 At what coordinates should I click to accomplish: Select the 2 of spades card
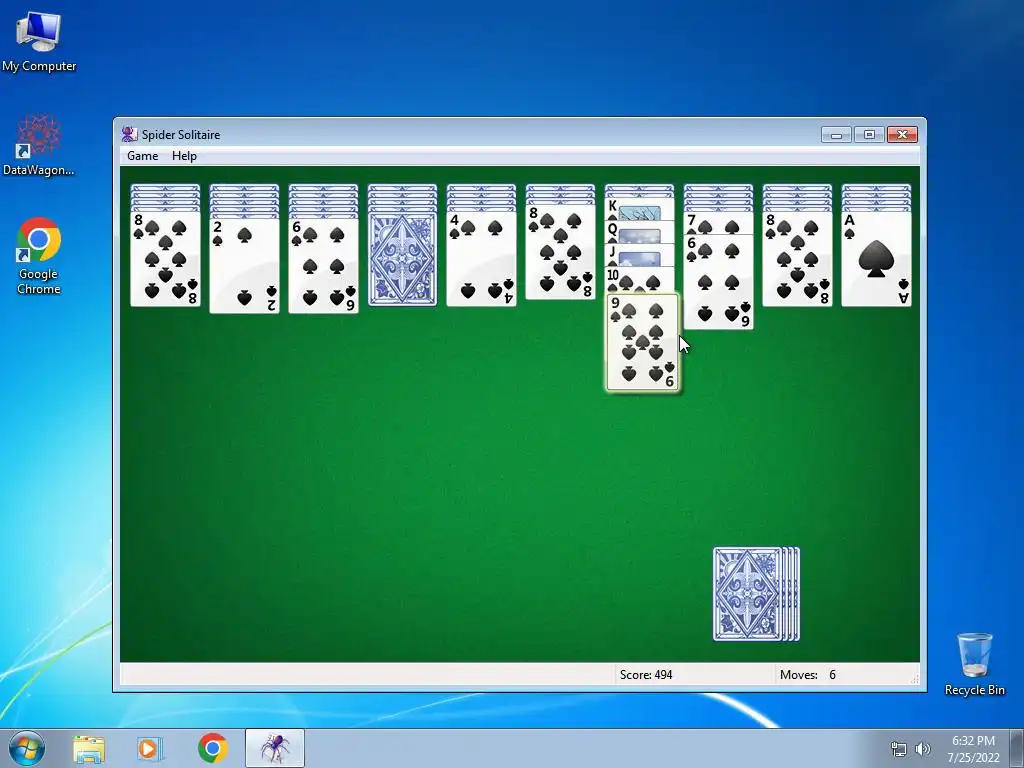click(x=244, y=266)
